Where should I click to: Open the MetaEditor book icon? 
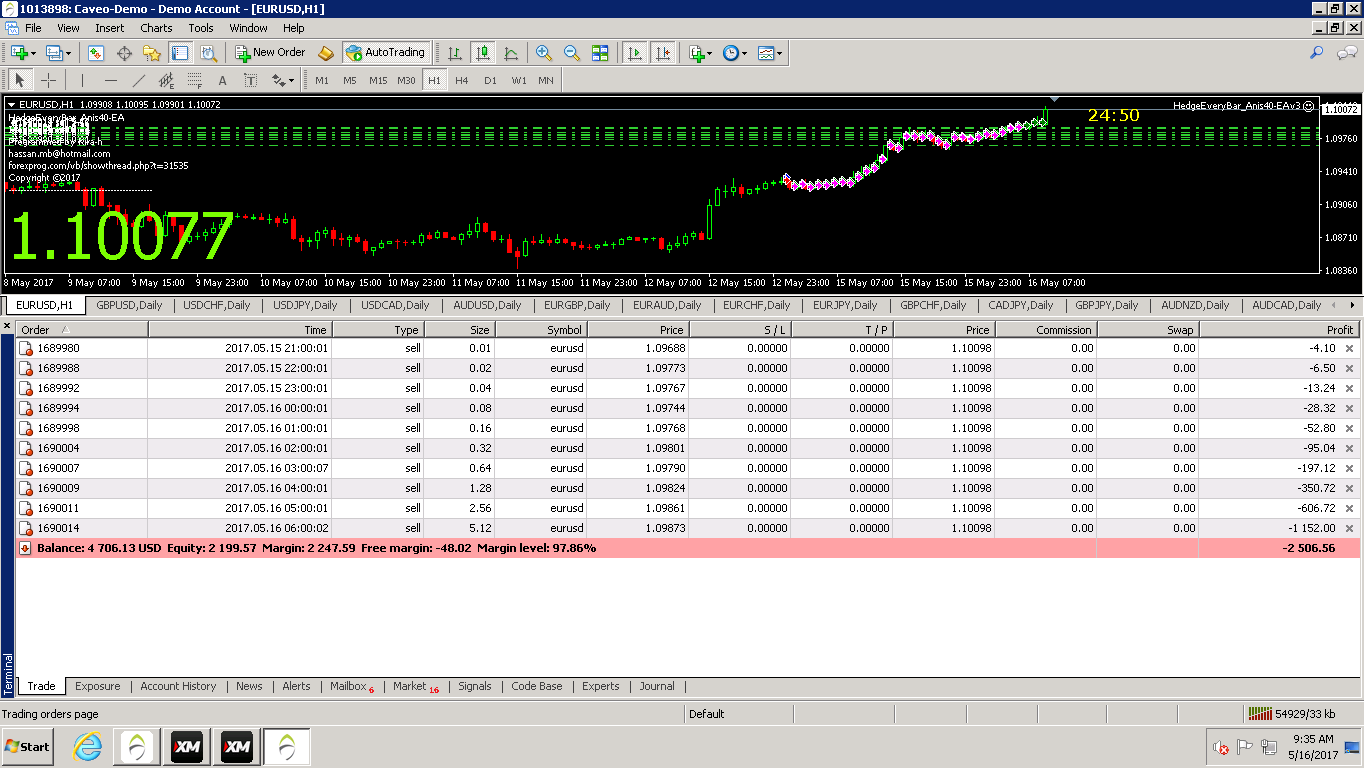point(325,53)
